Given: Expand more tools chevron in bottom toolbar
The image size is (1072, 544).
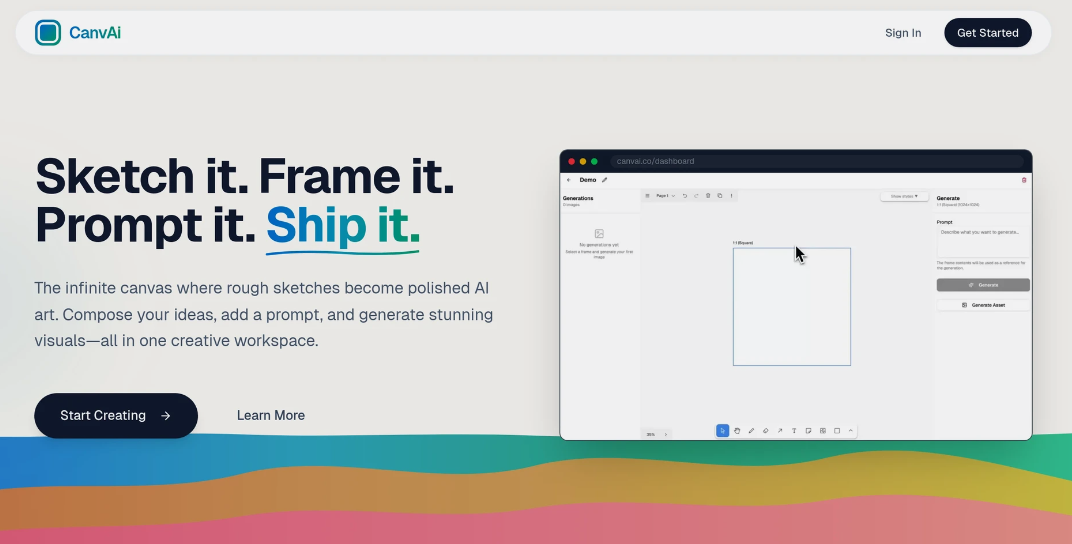Looking at the screenshot, I should point(851,431).
